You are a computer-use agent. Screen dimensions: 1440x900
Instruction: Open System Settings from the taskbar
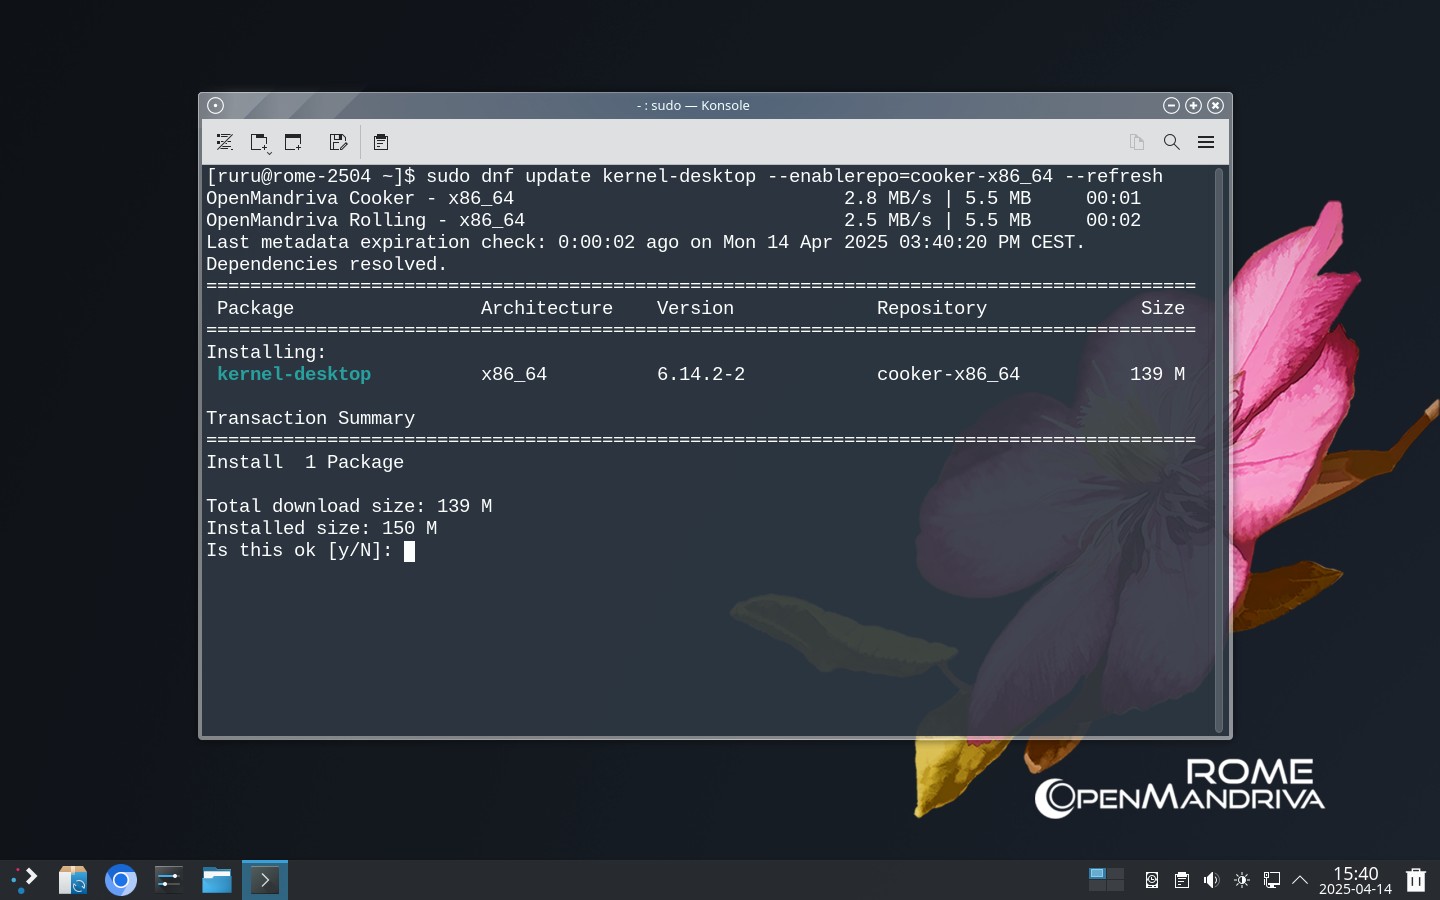click(169, 880)
